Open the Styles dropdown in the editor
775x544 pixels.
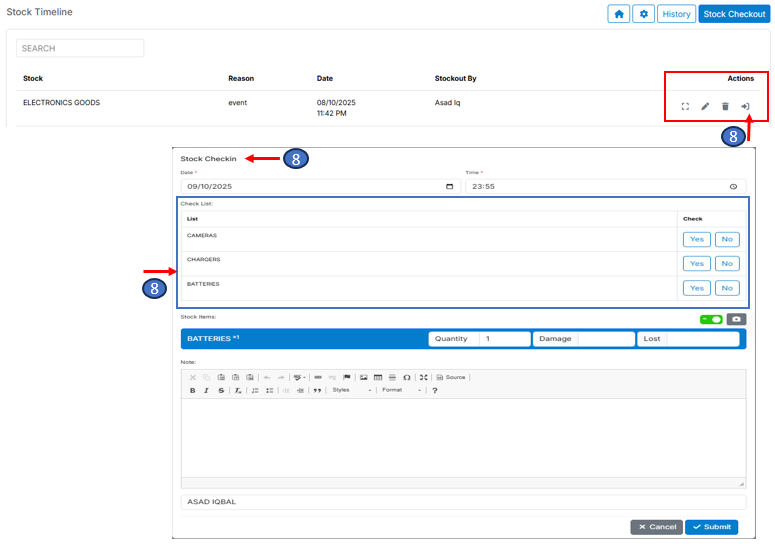(x=350, y=390)
